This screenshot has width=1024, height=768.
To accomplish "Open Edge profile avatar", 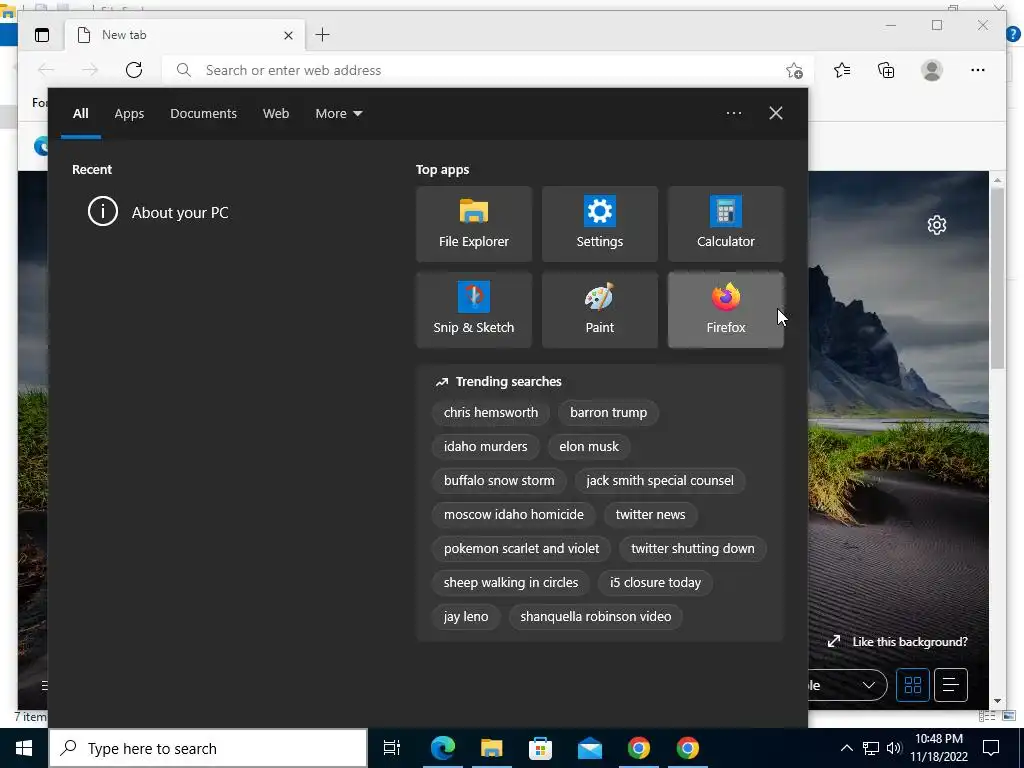I will [932, 70].
